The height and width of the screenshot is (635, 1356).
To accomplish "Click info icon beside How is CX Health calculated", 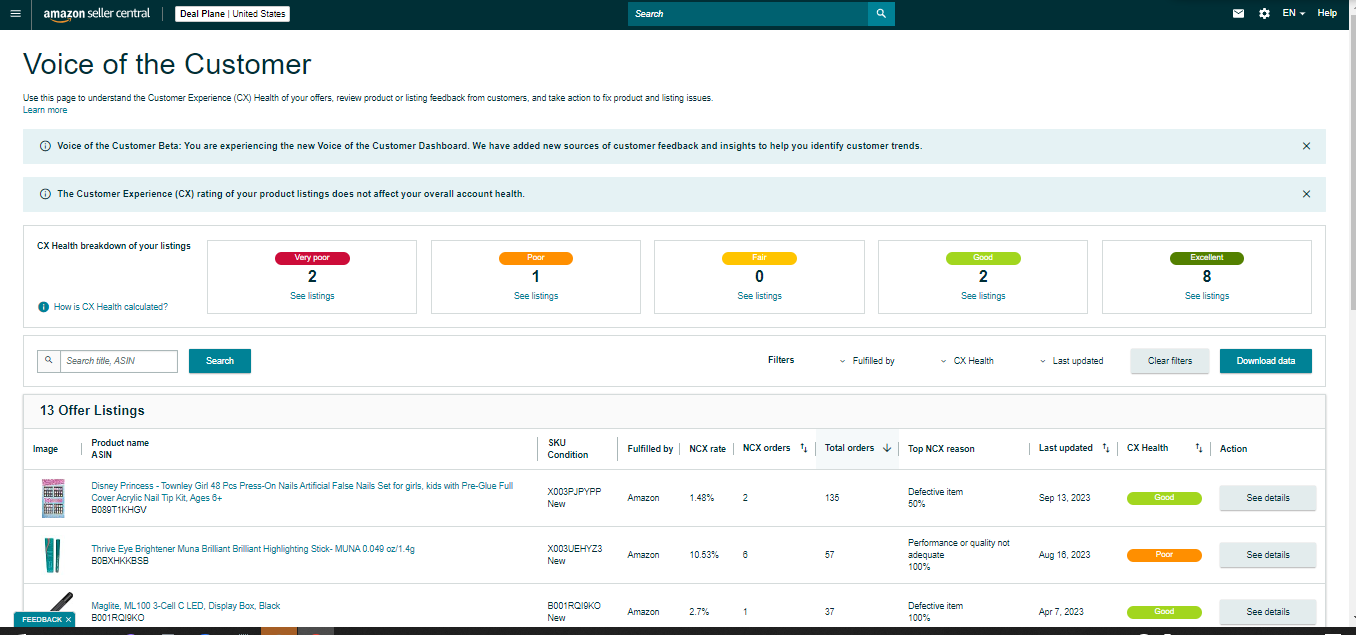I will tap(43, 307).
